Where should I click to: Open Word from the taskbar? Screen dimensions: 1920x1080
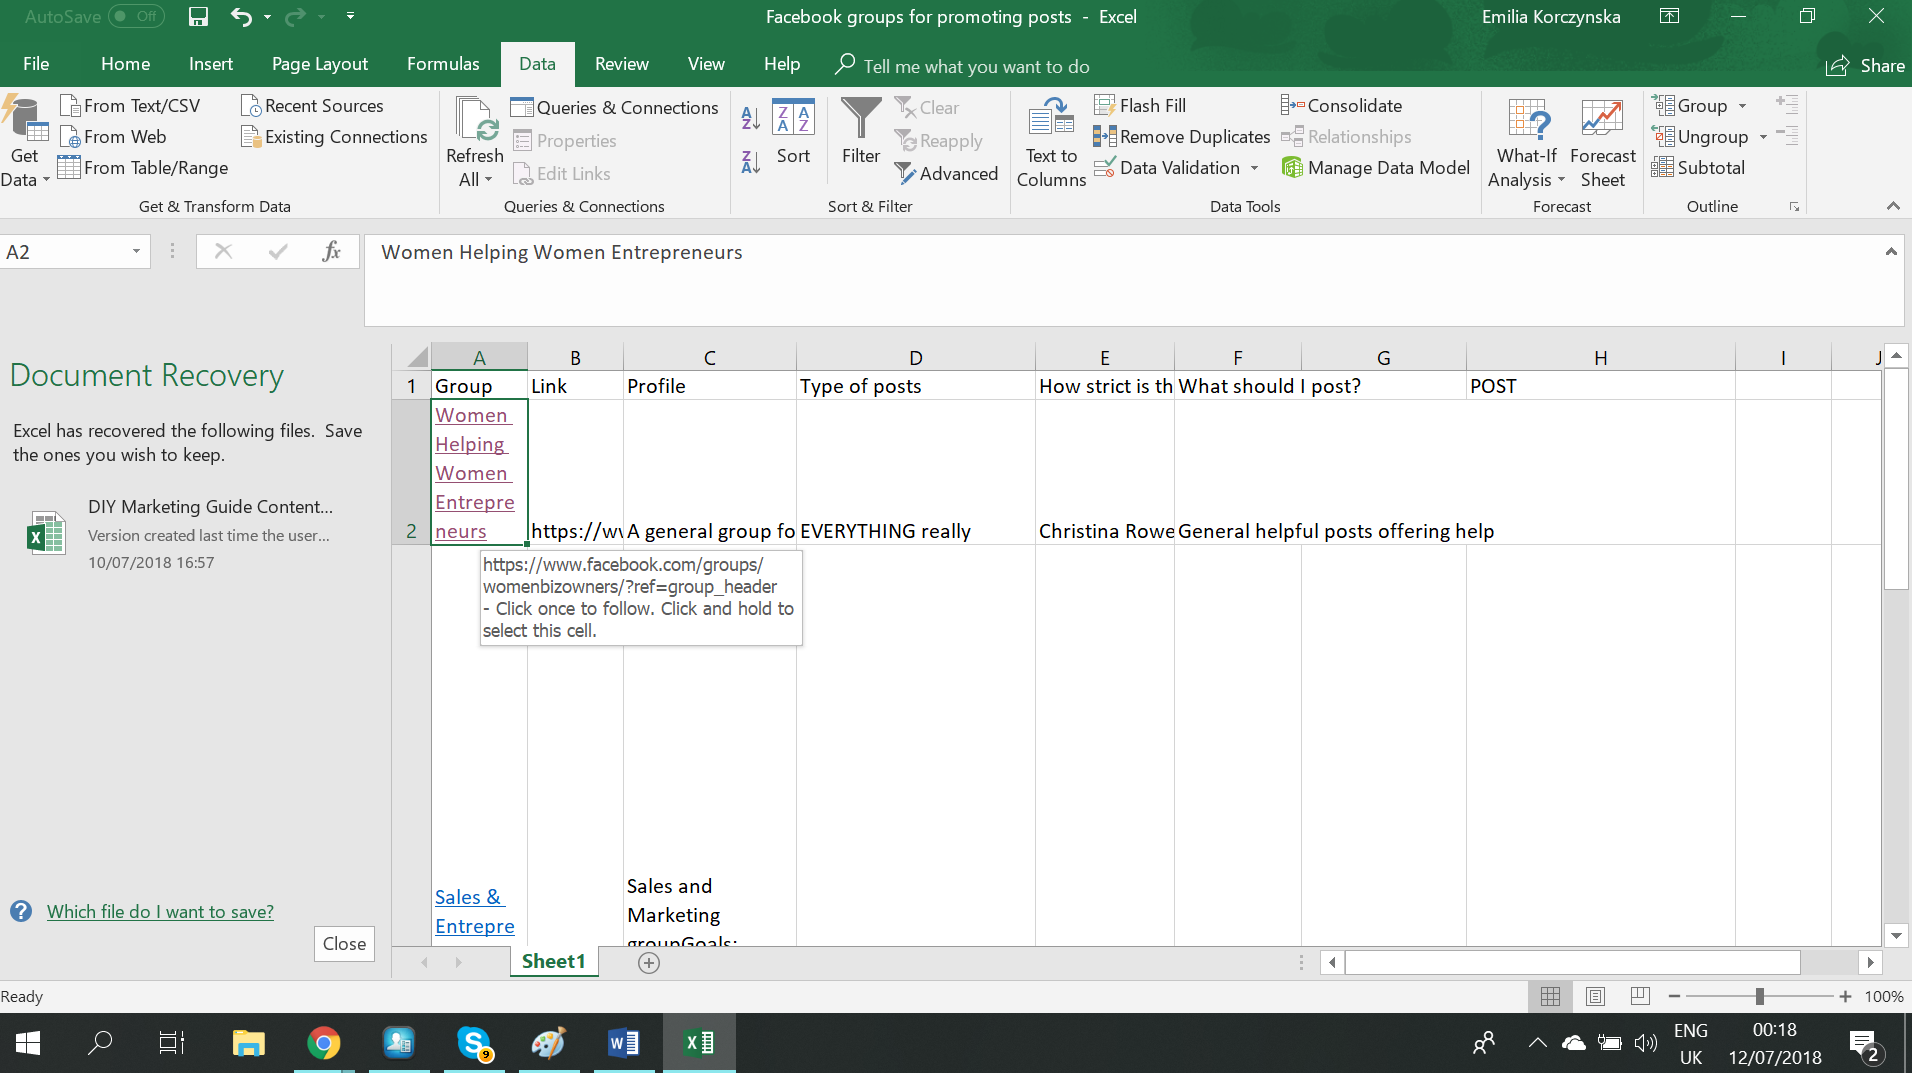623,1044
